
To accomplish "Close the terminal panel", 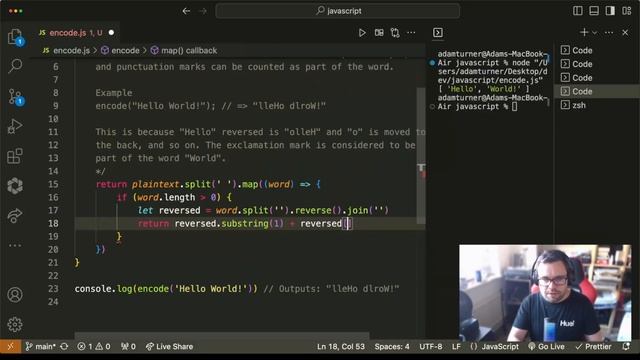I will [x=625, y=33].
